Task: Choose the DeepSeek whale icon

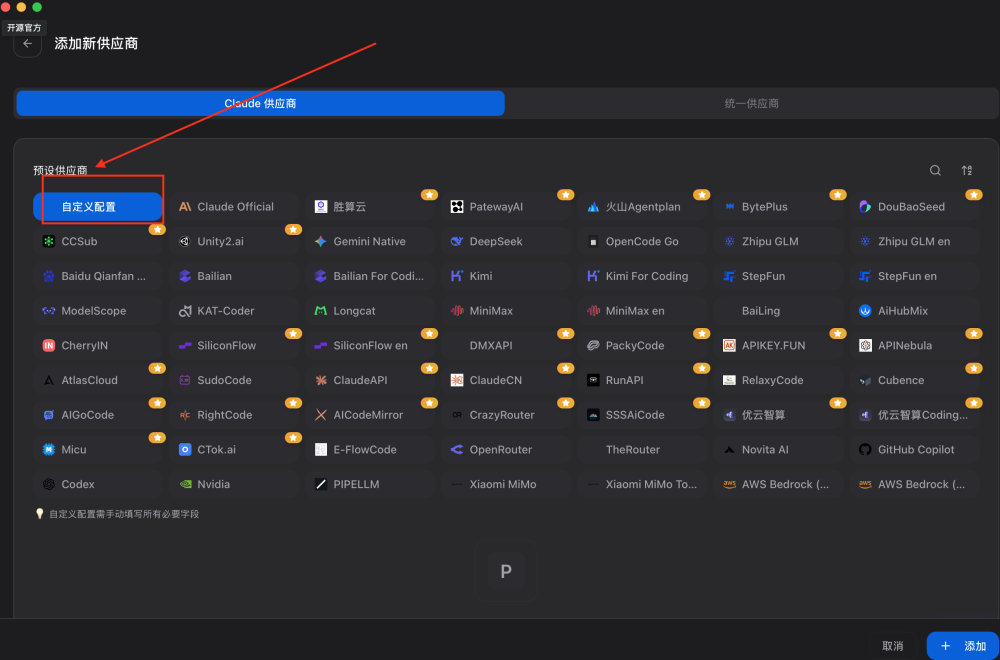Action: coord(457,242)
